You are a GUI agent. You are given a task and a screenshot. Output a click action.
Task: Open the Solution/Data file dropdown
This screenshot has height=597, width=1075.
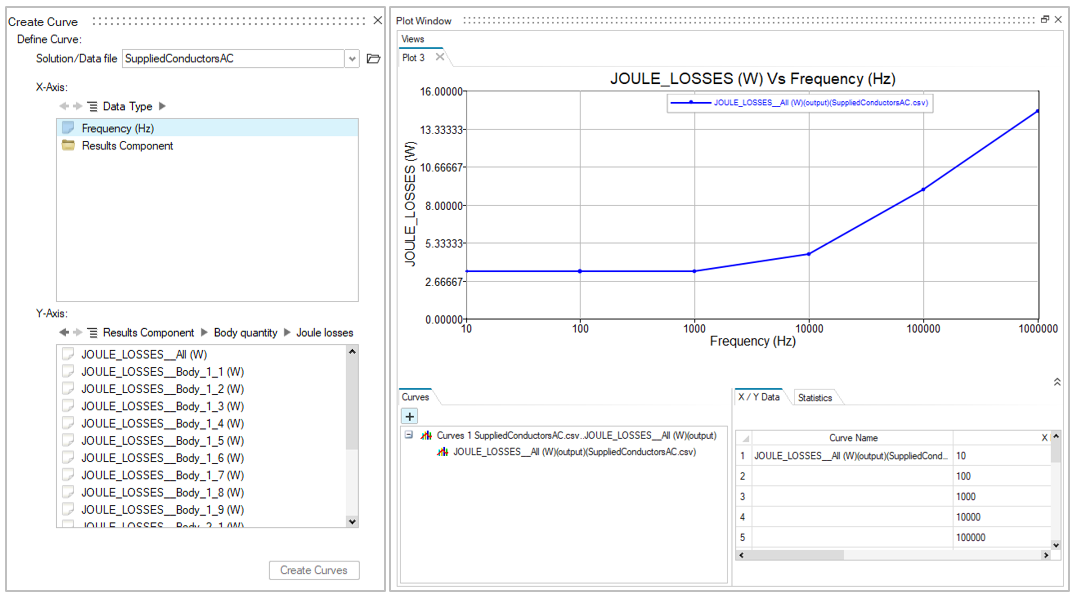[x=352, y=59]
